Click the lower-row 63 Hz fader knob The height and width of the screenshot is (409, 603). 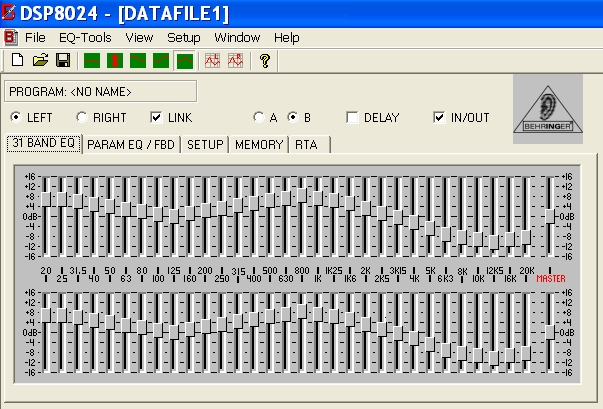126,325
